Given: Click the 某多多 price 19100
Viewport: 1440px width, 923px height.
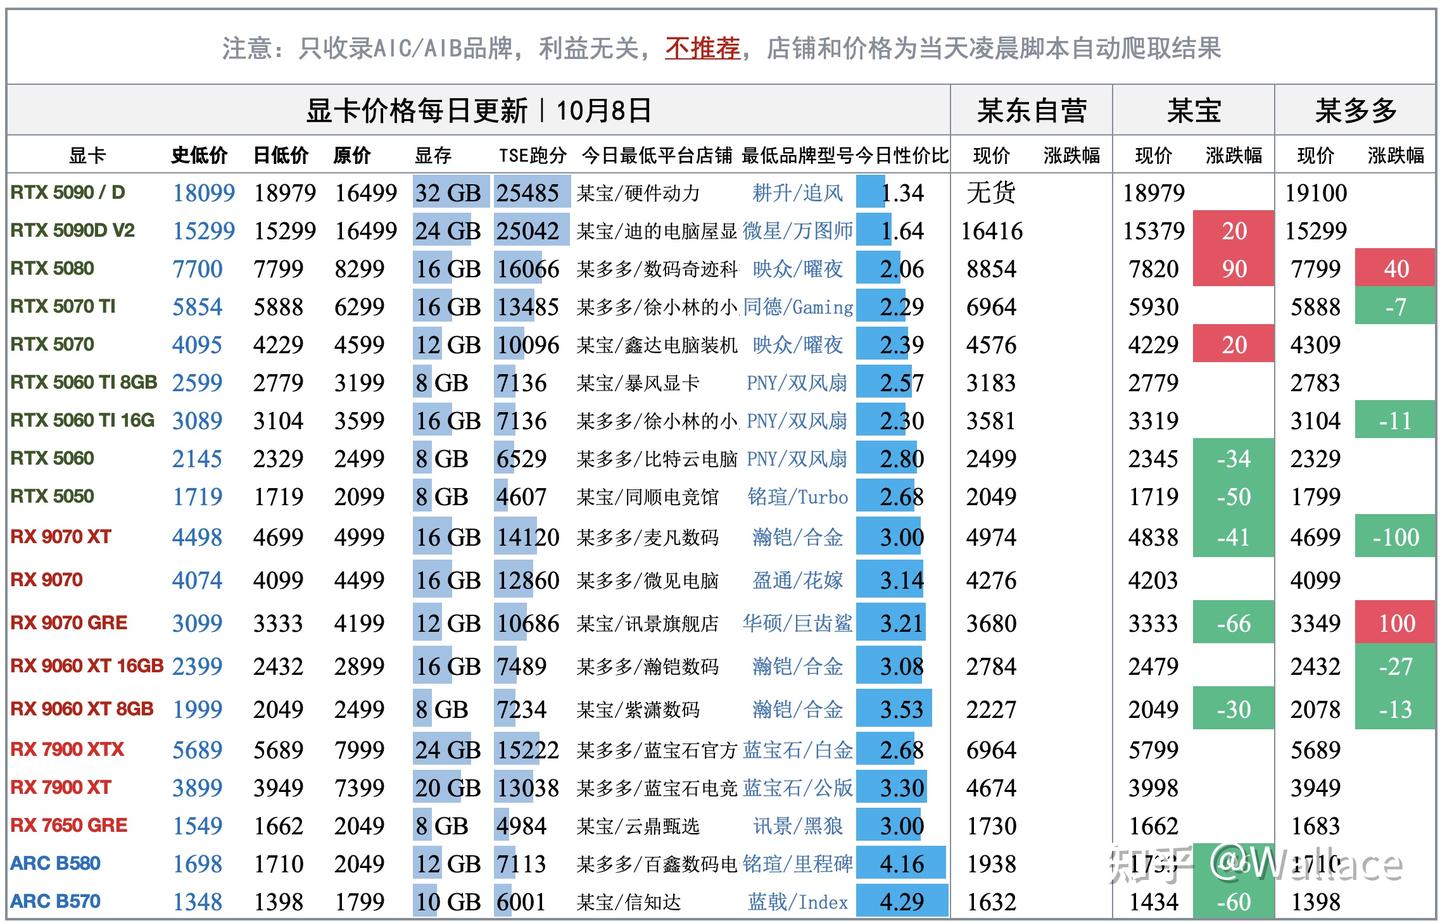Looking at the screenshot, I should click(x=1316, y=193).
